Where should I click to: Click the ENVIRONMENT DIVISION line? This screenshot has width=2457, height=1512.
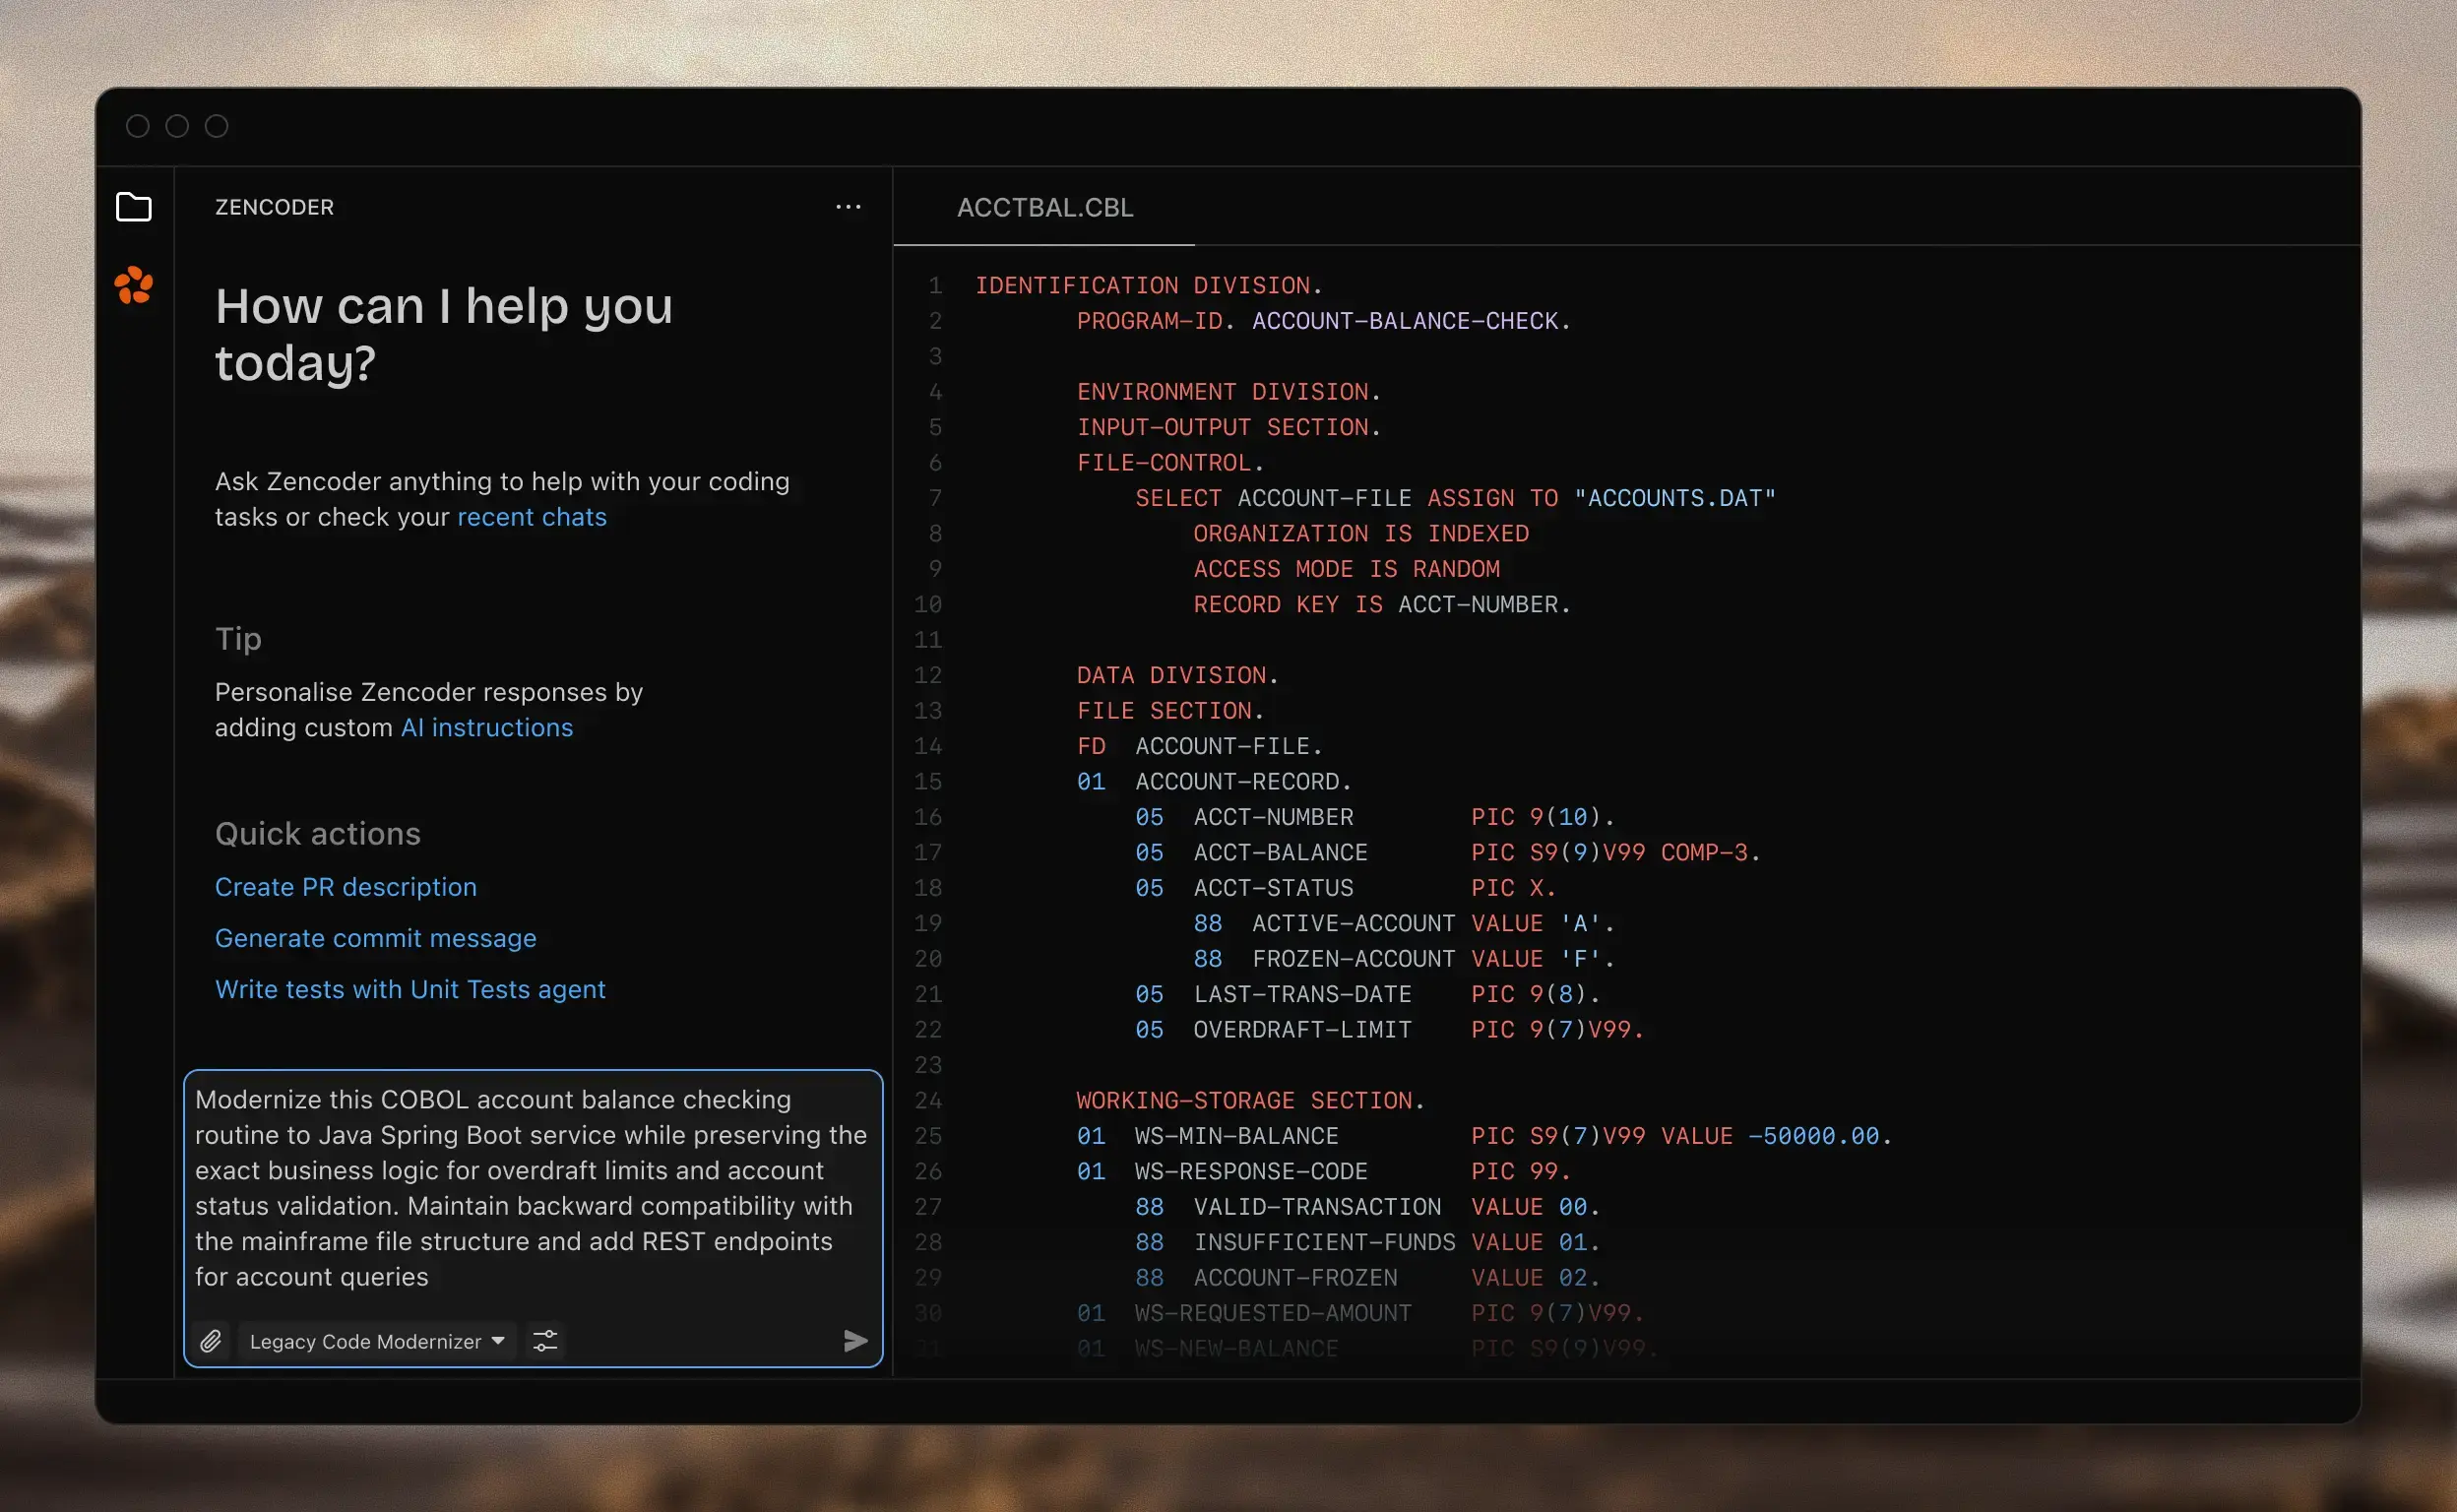tap(1229, 391)
